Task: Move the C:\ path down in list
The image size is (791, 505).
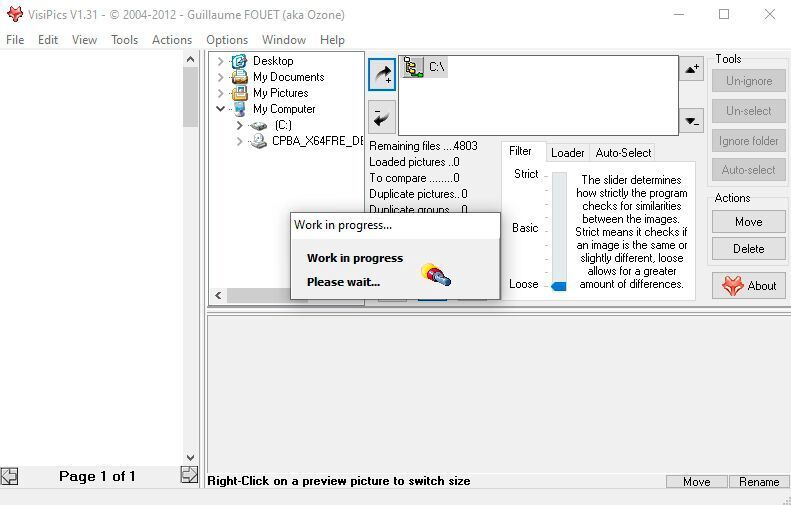Action: click(x=692, y=121)
